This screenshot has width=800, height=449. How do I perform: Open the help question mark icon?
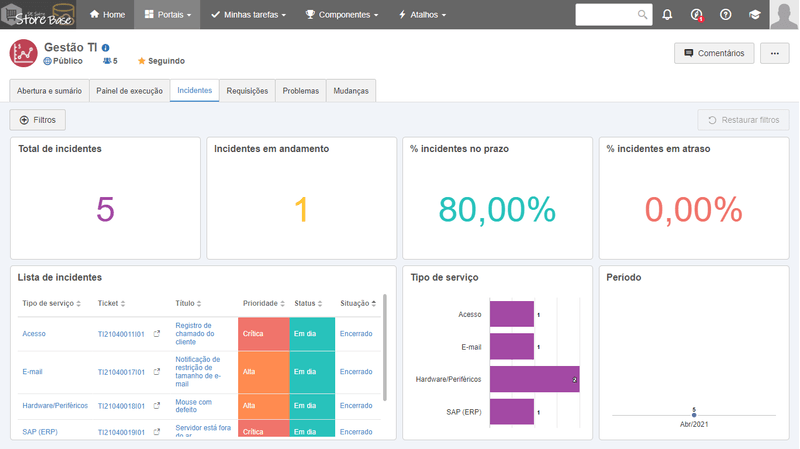pos(726,15)
